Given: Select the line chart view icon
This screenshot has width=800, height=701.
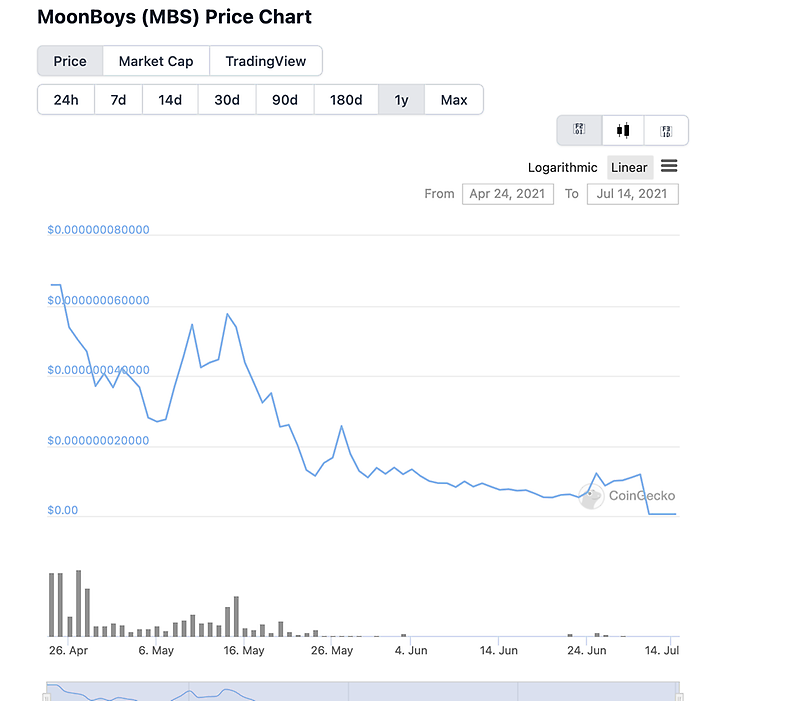Looking at the screenshot, I should coord(579,130).
